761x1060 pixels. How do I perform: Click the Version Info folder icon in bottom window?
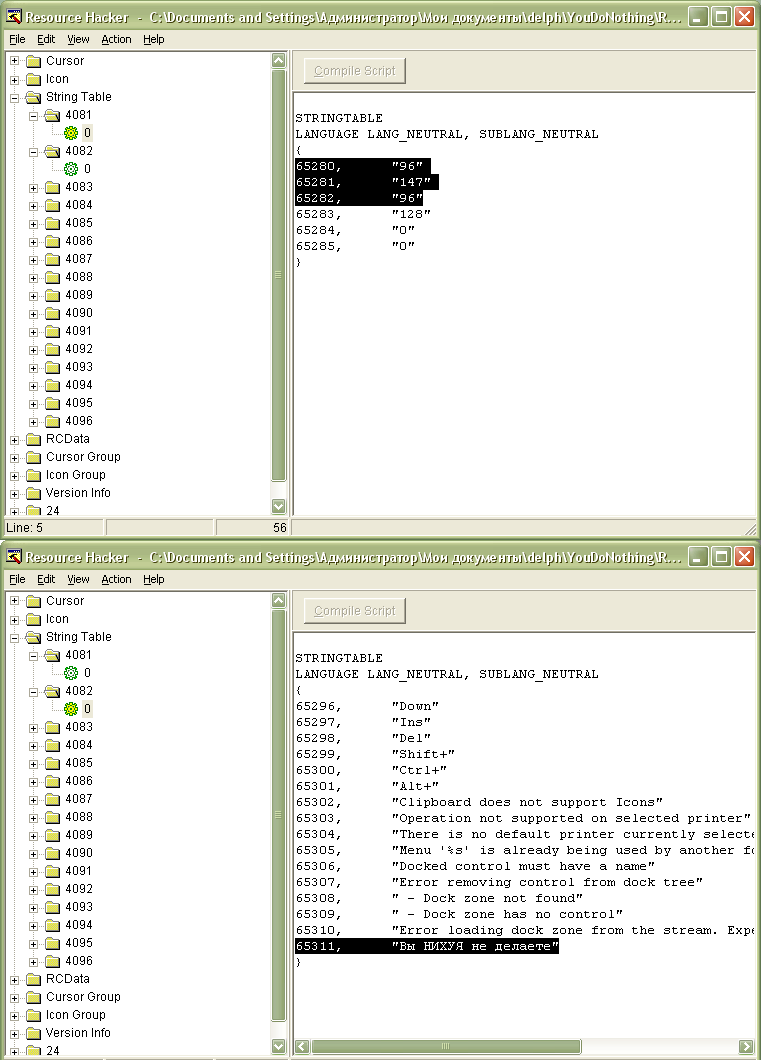click(33, 1033)
